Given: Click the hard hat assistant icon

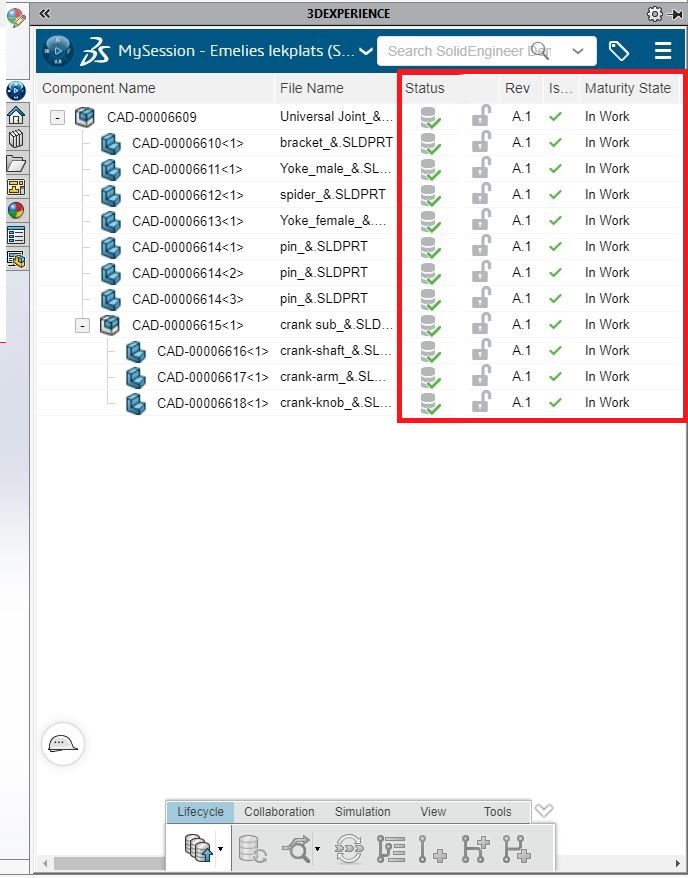Looking at the screenshot, I should [x=63, y=744].
